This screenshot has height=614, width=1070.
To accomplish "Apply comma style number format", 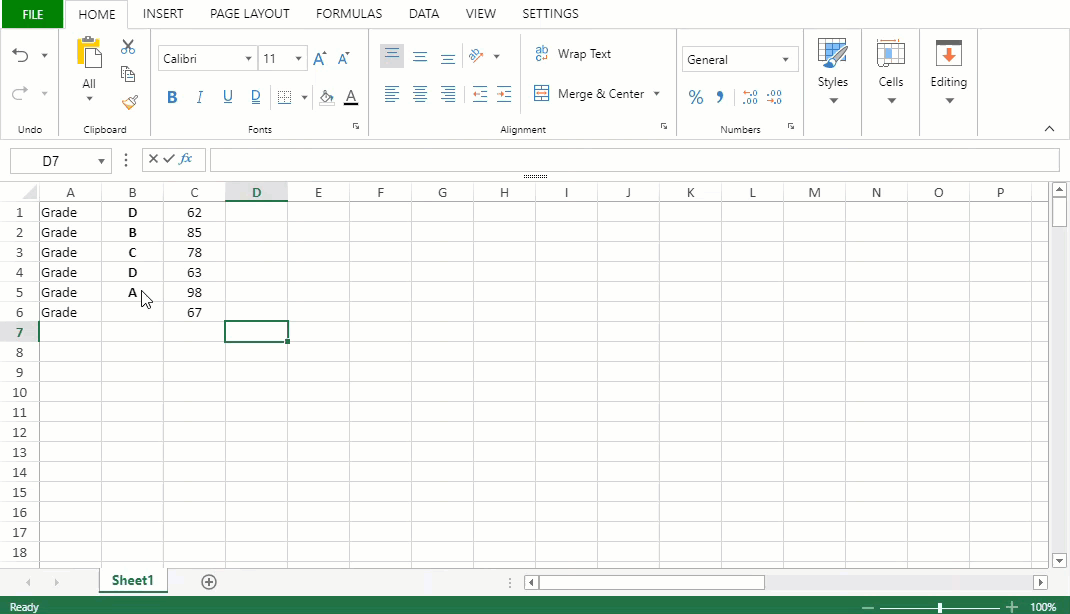I will pos(719,98).
